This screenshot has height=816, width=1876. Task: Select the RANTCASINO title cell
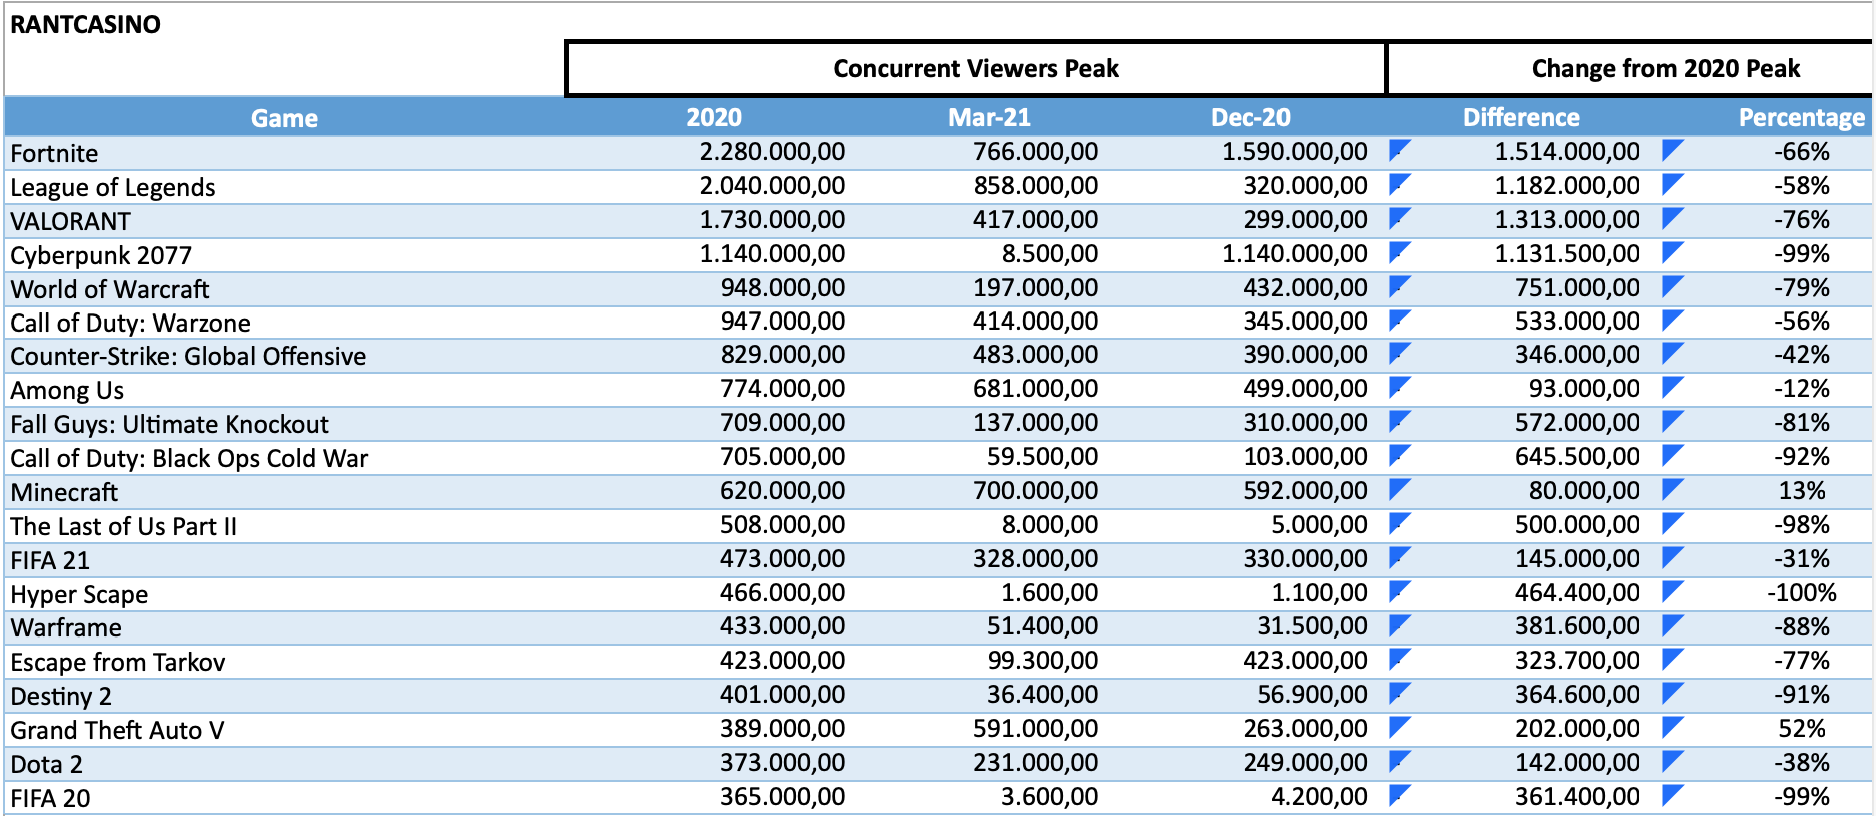86,25
